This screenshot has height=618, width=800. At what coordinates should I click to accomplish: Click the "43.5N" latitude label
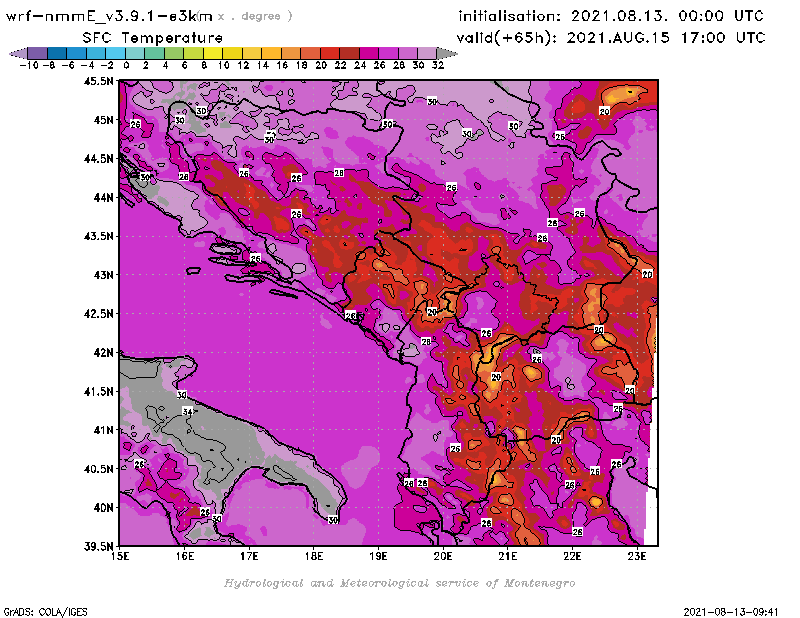point(98,236)
